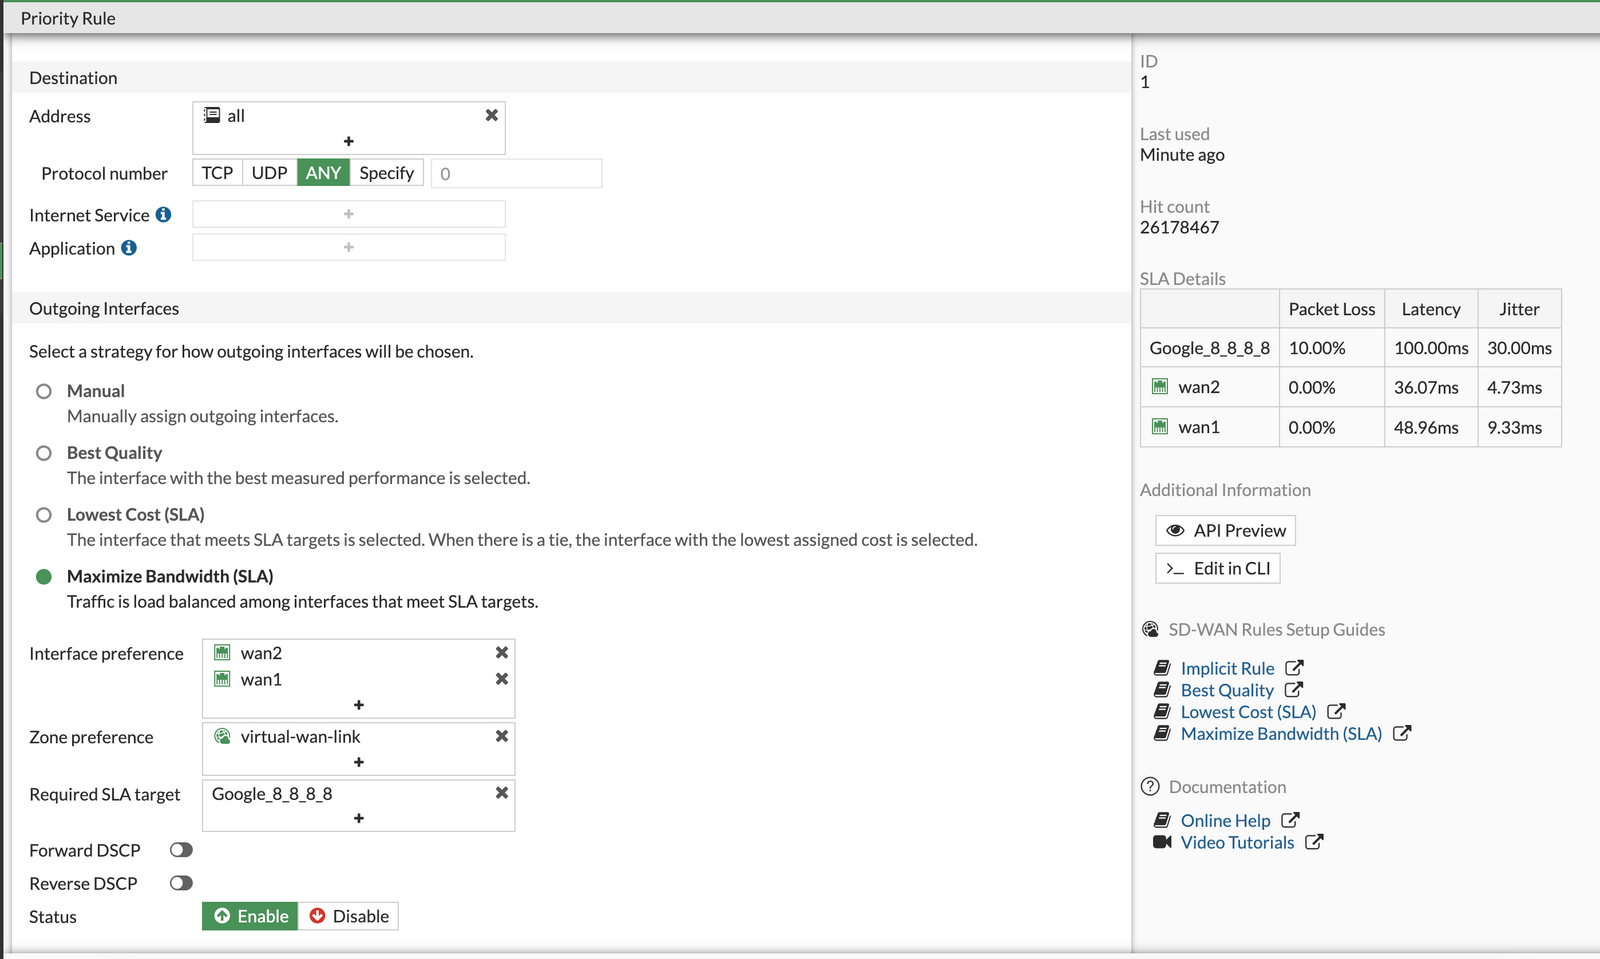1600x959 pixels.
Task: Select the Specify protocol option
Action: tap(387, 172)
